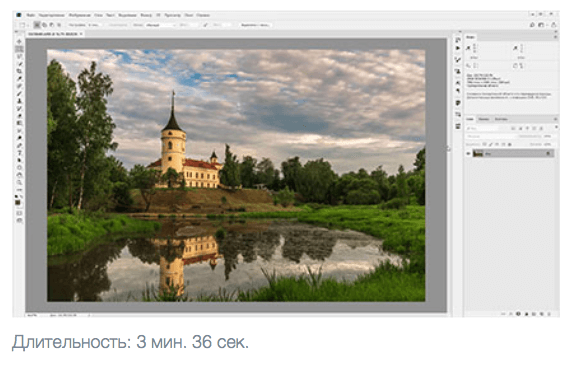Switch to the Каналы tab
Screen dimensions: 588x374
(484, 119)
